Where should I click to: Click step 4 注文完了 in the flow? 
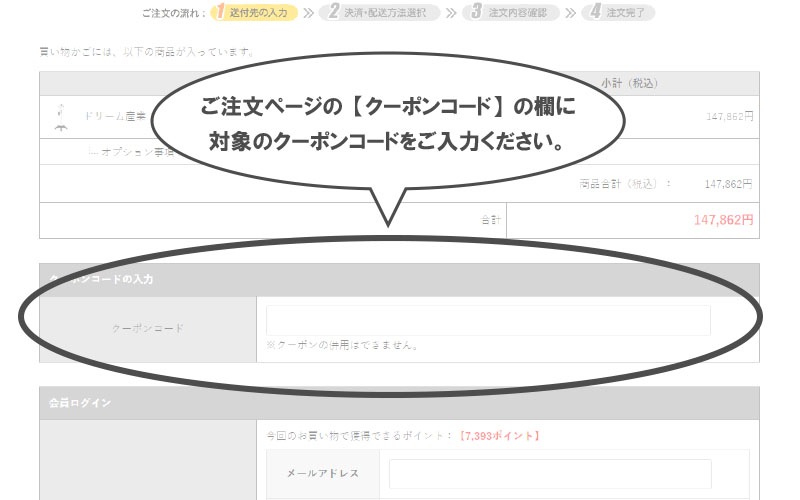click(622, 13)
